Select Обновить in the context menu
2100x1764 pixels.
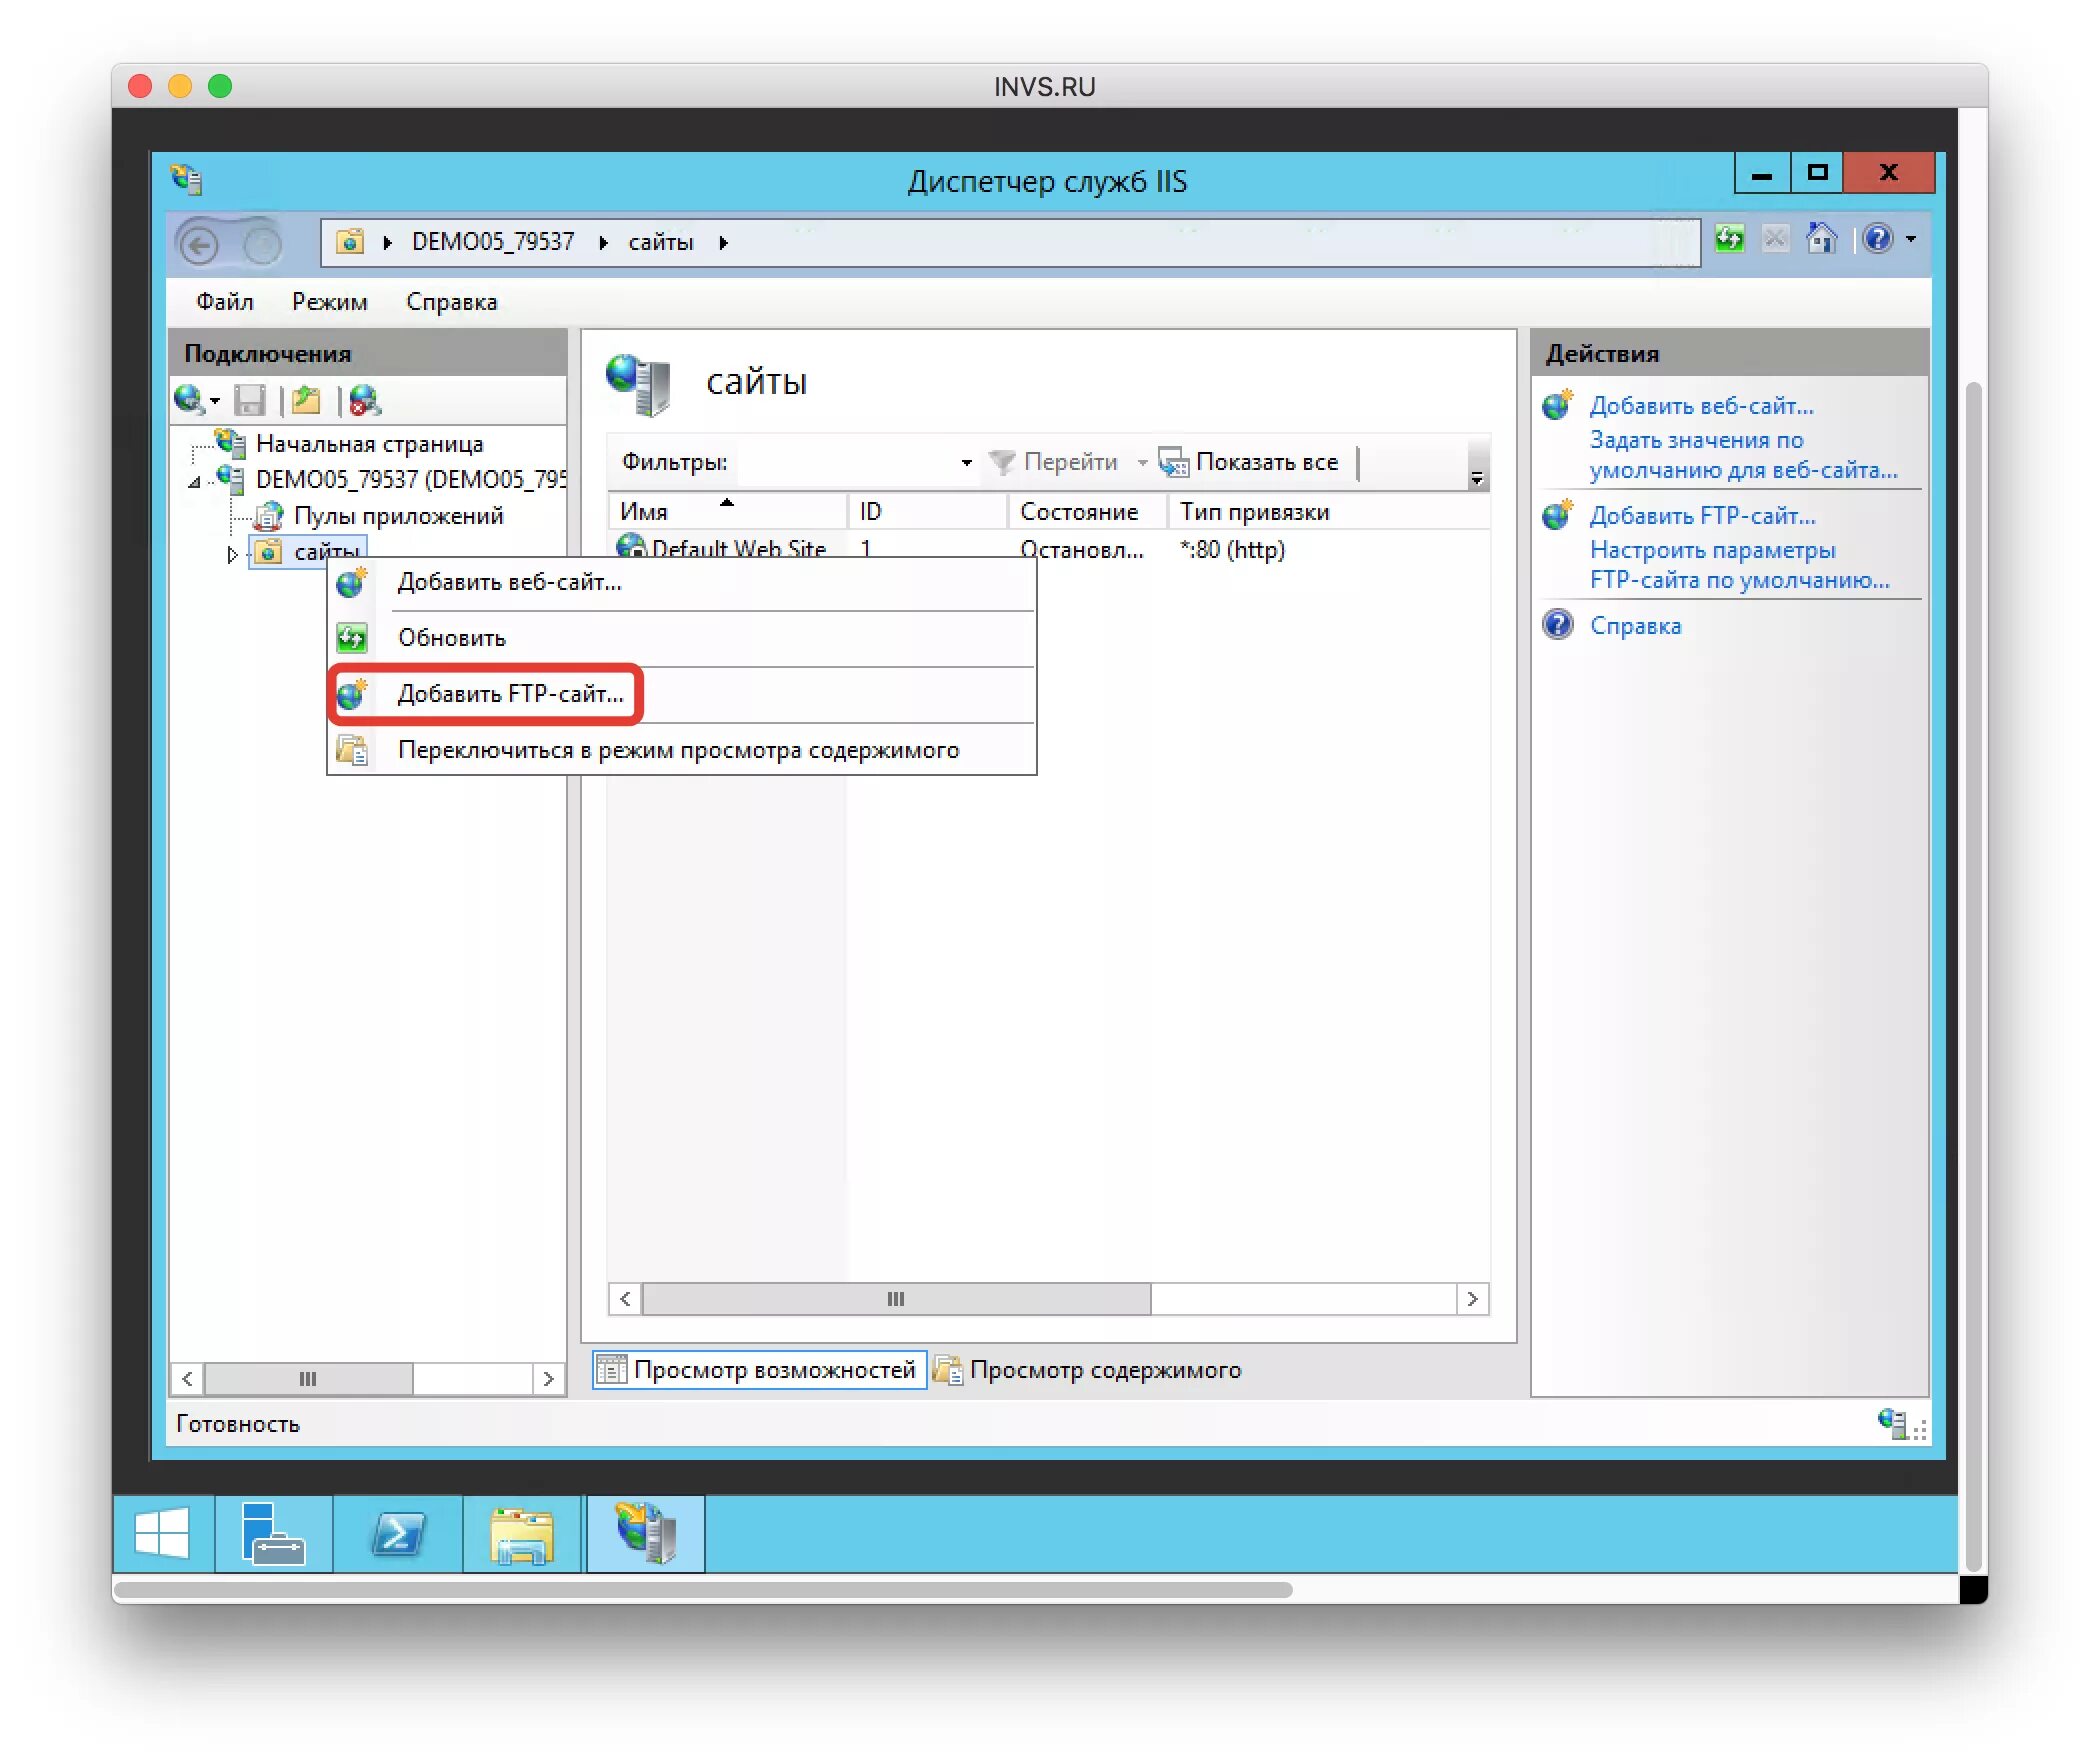coord(452,638)
